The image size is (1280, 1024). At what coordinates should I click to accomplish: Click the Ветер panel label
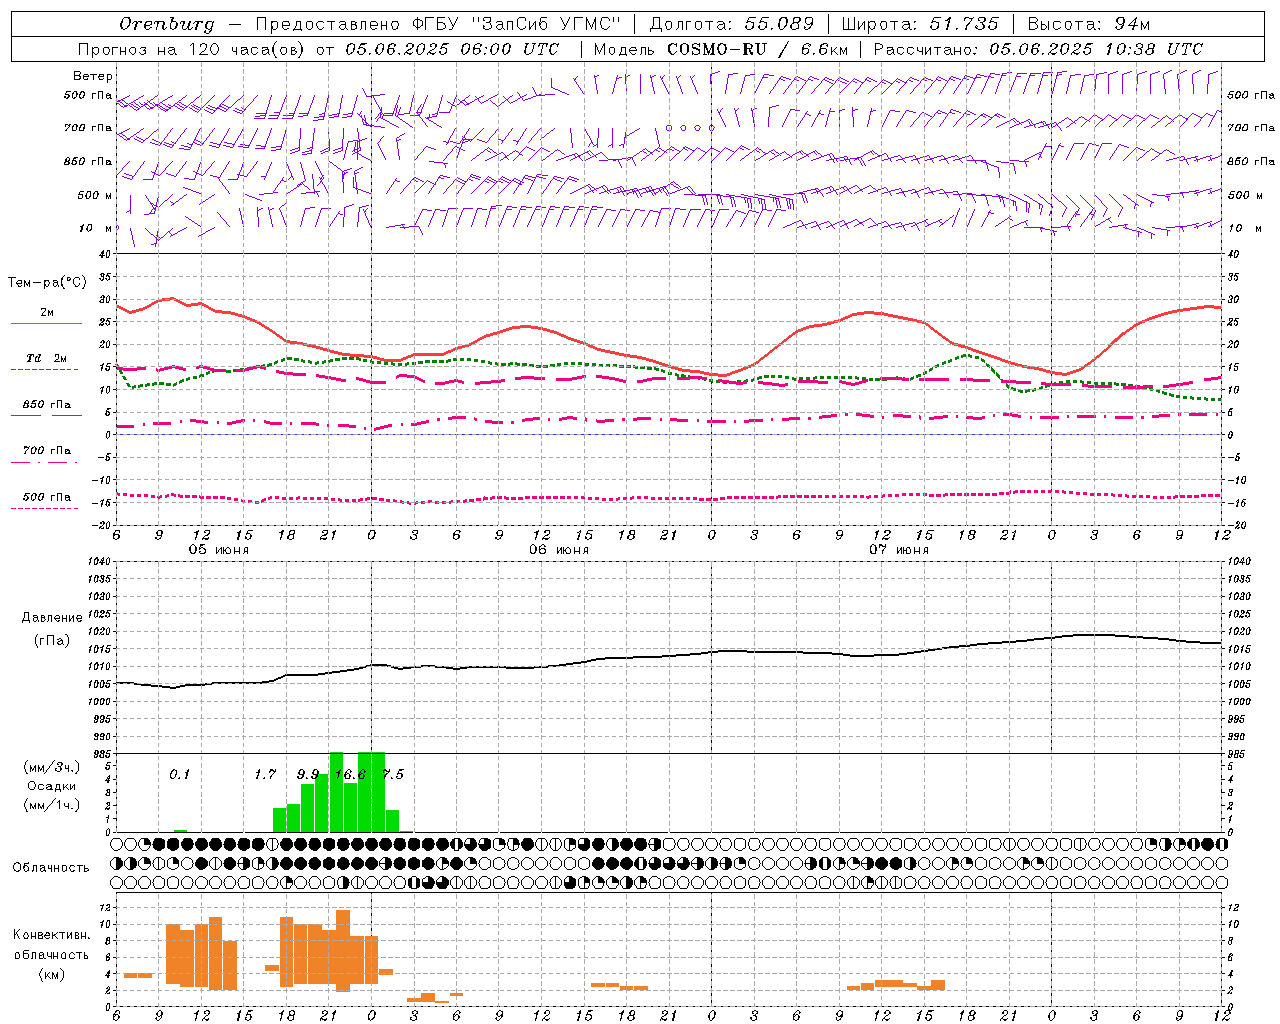[x=92, y=76]
